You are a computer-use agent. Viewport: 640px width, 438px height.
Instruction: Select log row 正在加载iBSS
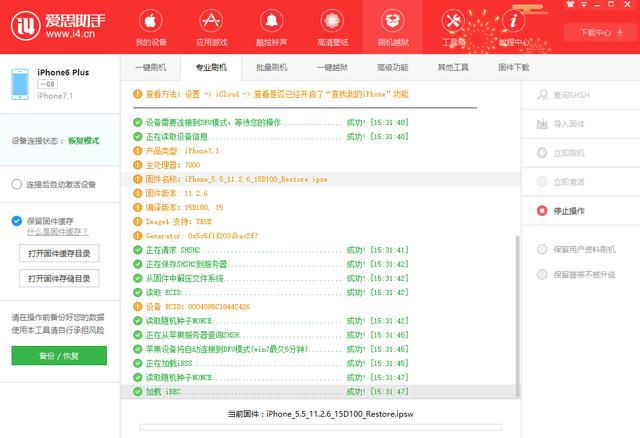(320, 363)
